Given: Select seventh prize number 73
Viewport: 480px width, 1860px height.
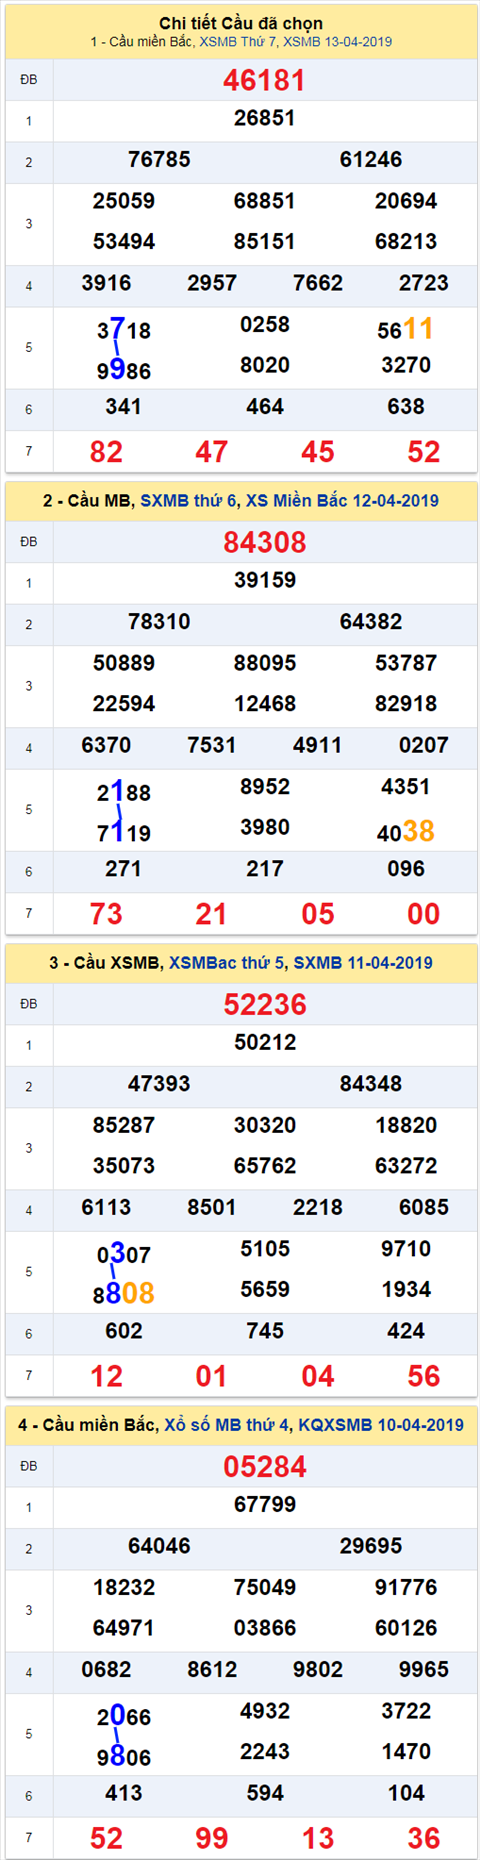Looking at the screenshot, I should 106,914.
